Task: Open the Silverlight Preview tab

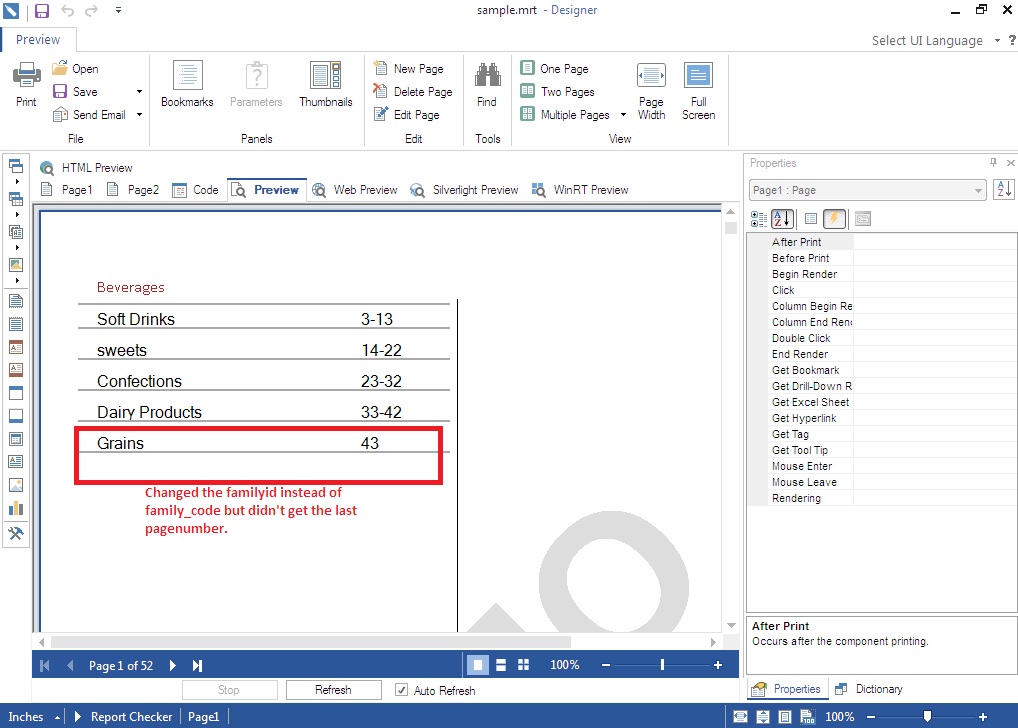Action: [464, 190]
